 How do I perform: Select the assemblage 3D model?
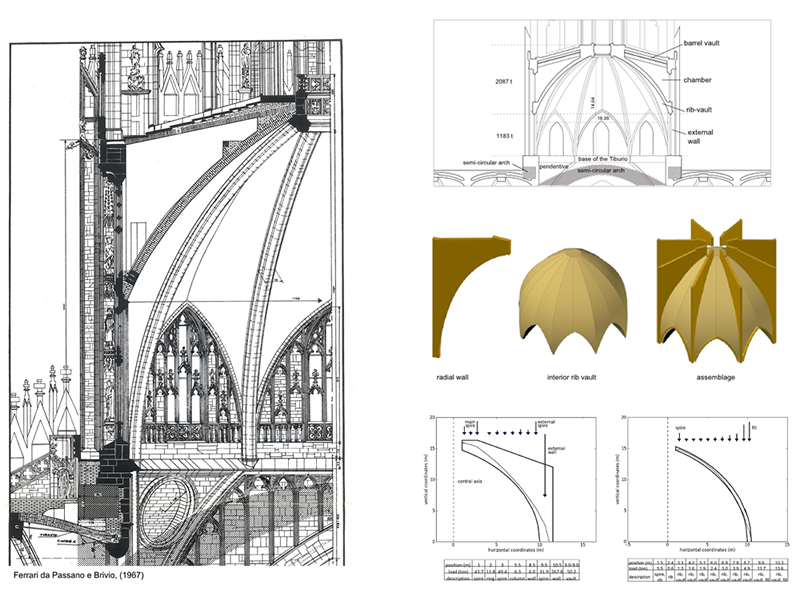716,291
